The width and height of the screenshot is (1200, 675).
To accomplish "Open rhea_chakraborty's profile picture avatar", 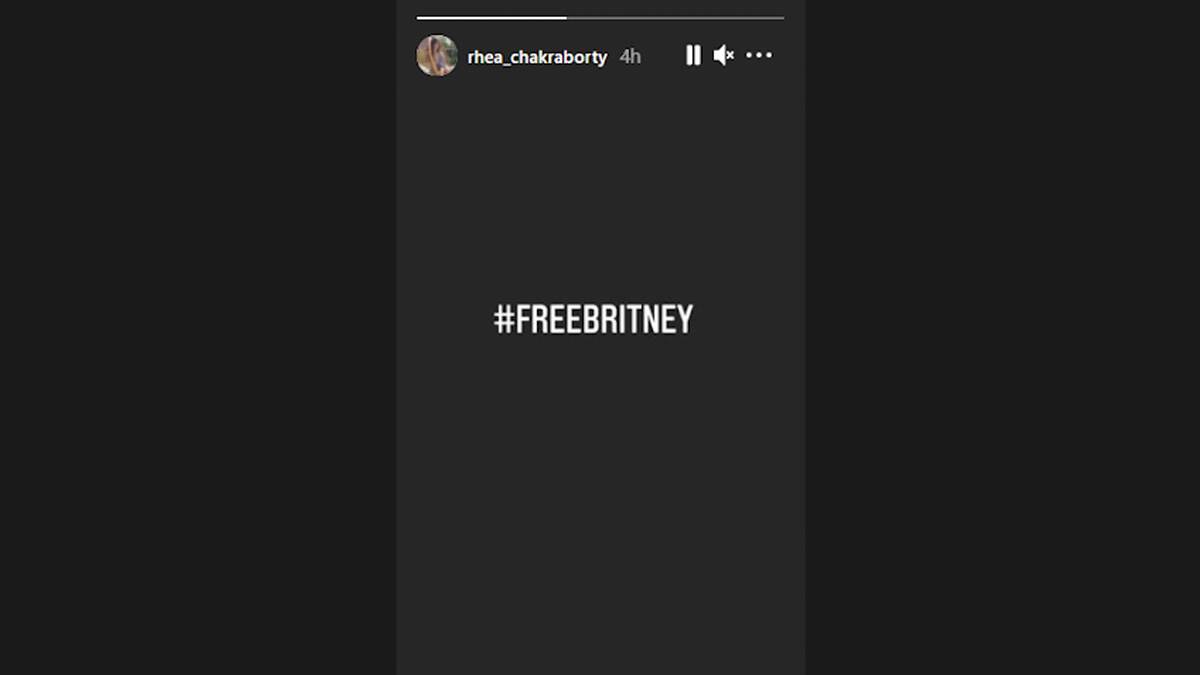I will (x=437, y=55).
